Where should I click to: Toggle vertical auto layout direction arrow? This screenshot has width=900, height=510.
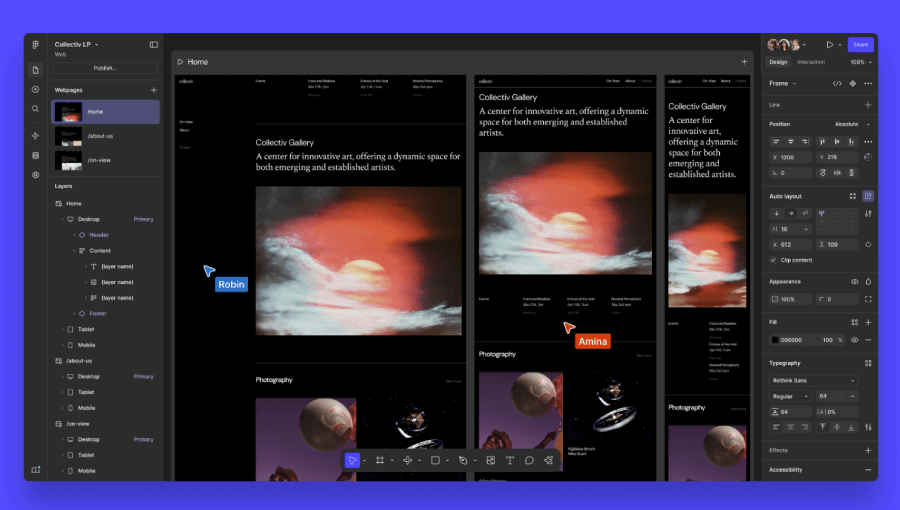777,213
